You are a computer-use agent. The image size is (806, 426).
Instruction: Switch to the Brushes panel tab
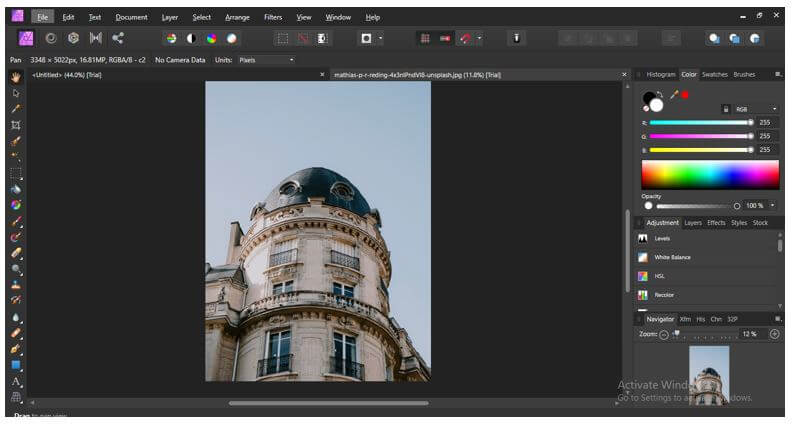(x=744, y=75)
